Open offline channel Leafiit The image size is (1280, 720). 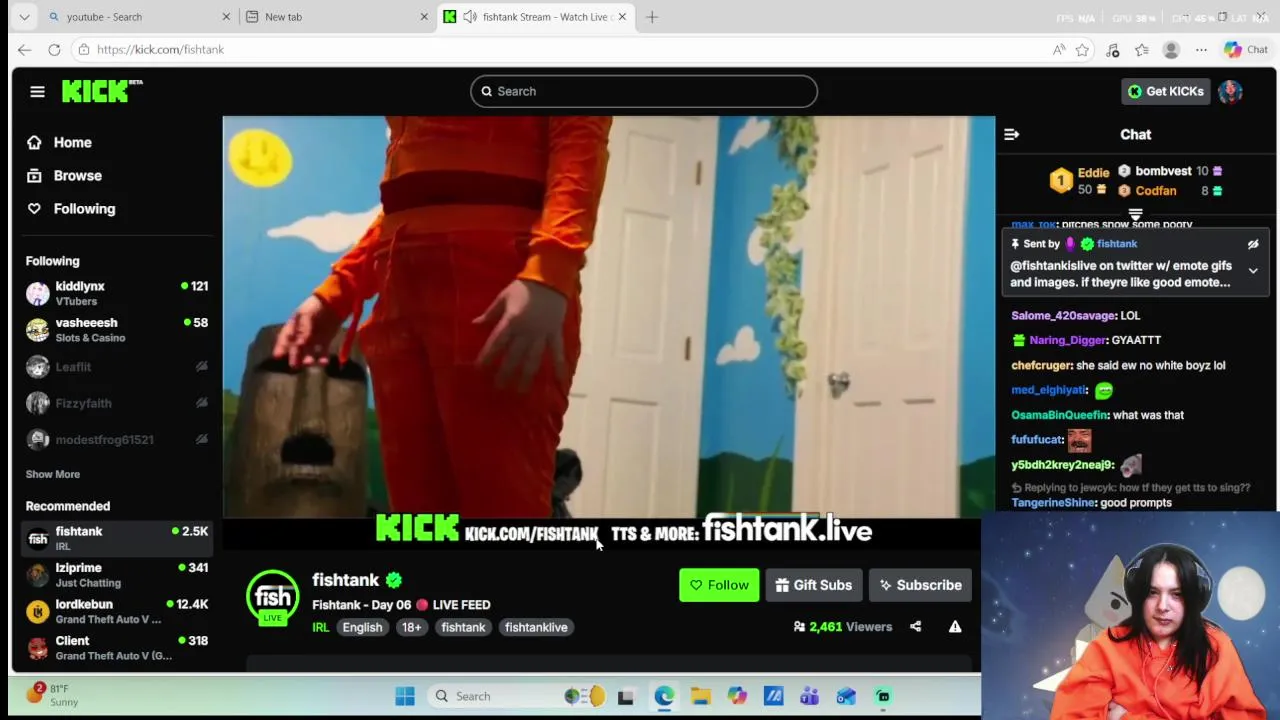116,367
